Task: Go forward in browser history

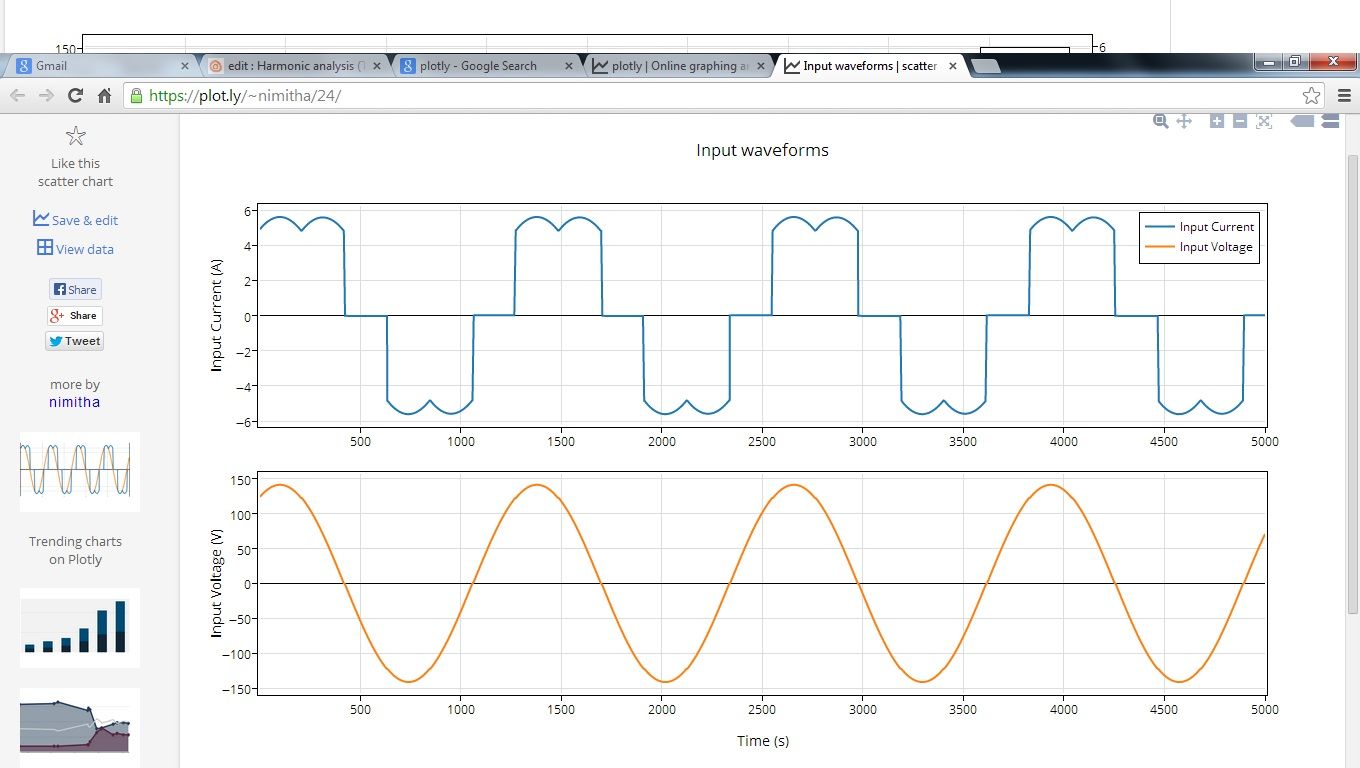Action: coord(46,96)
